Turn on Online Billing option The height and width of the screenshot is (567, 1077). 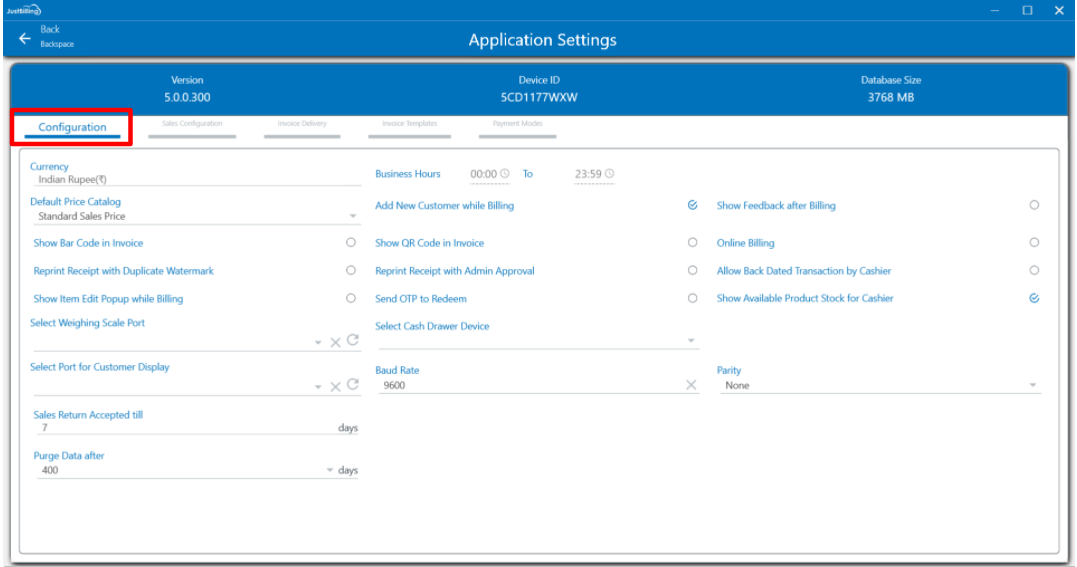[1034, 243]
